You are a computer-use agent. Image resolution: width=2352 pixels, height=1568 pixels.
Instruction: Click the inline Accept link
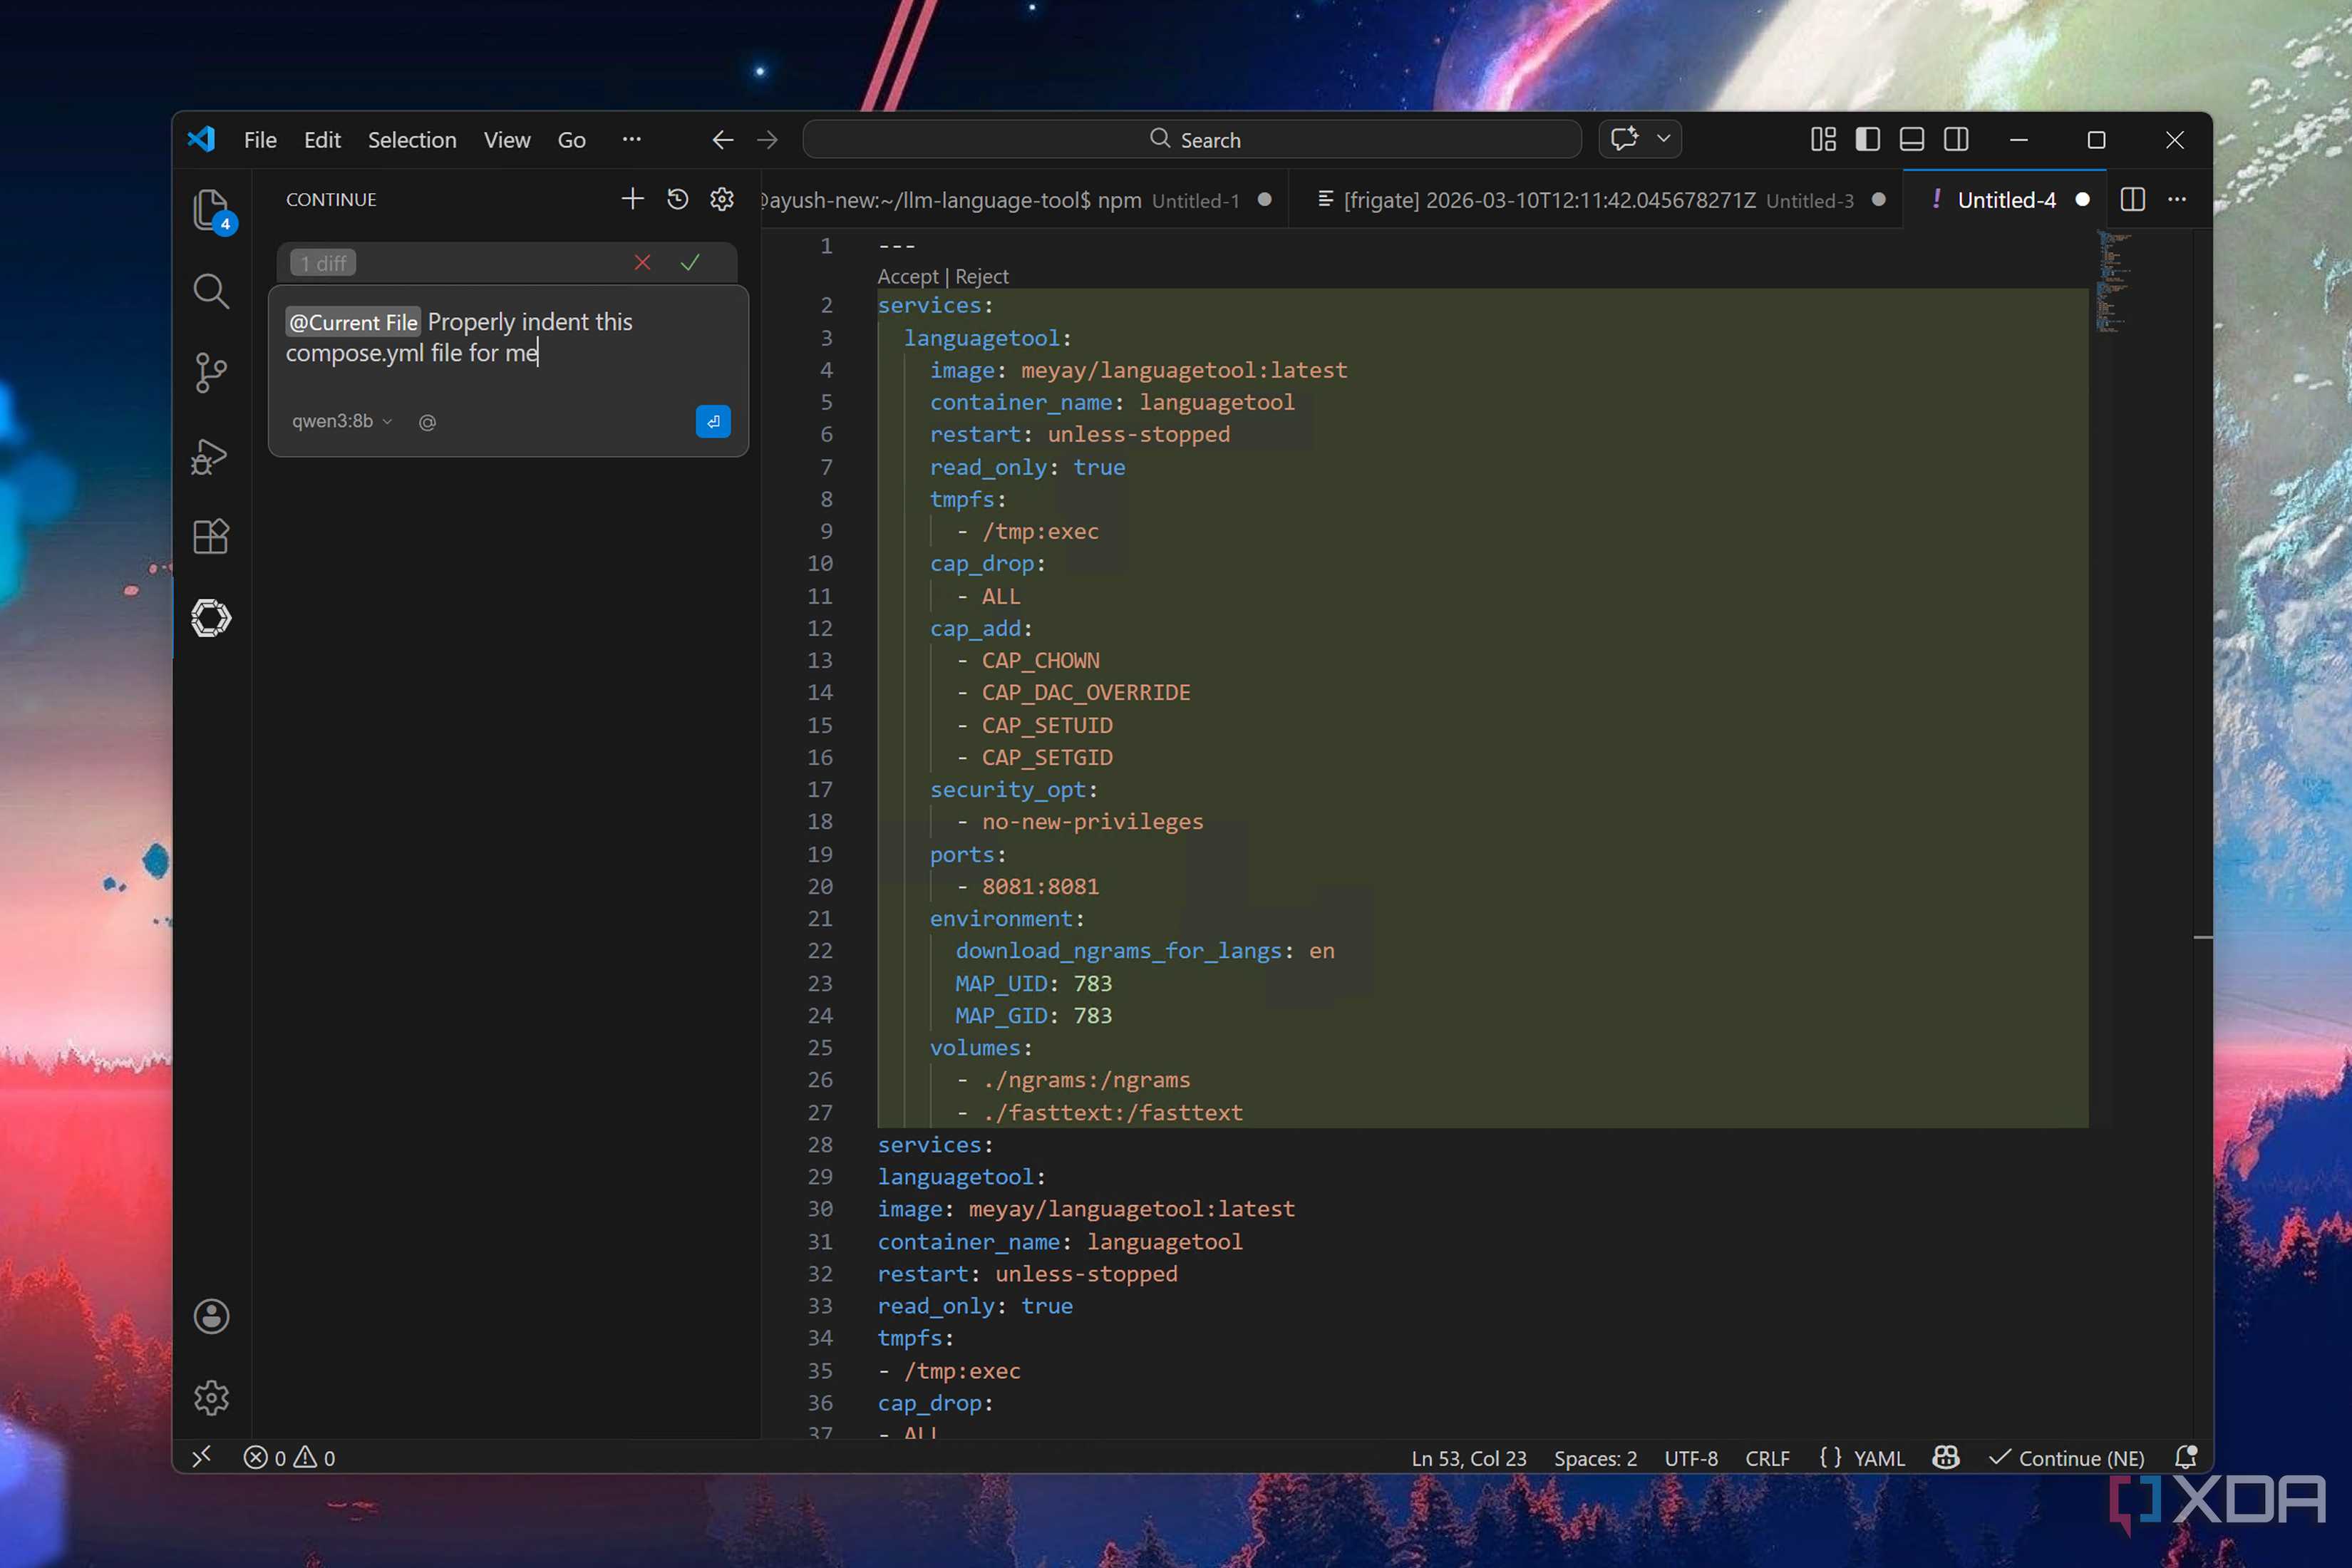pos(908,276)
